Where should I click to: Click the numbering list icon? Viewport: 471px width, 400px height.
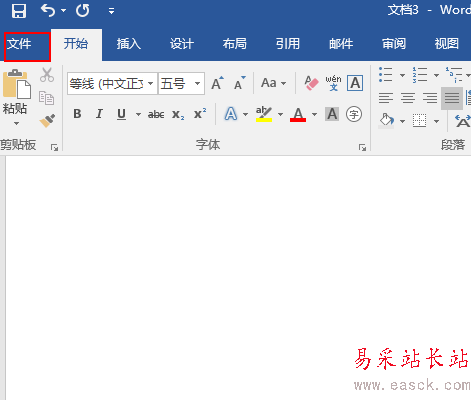[x=420, y=75]
